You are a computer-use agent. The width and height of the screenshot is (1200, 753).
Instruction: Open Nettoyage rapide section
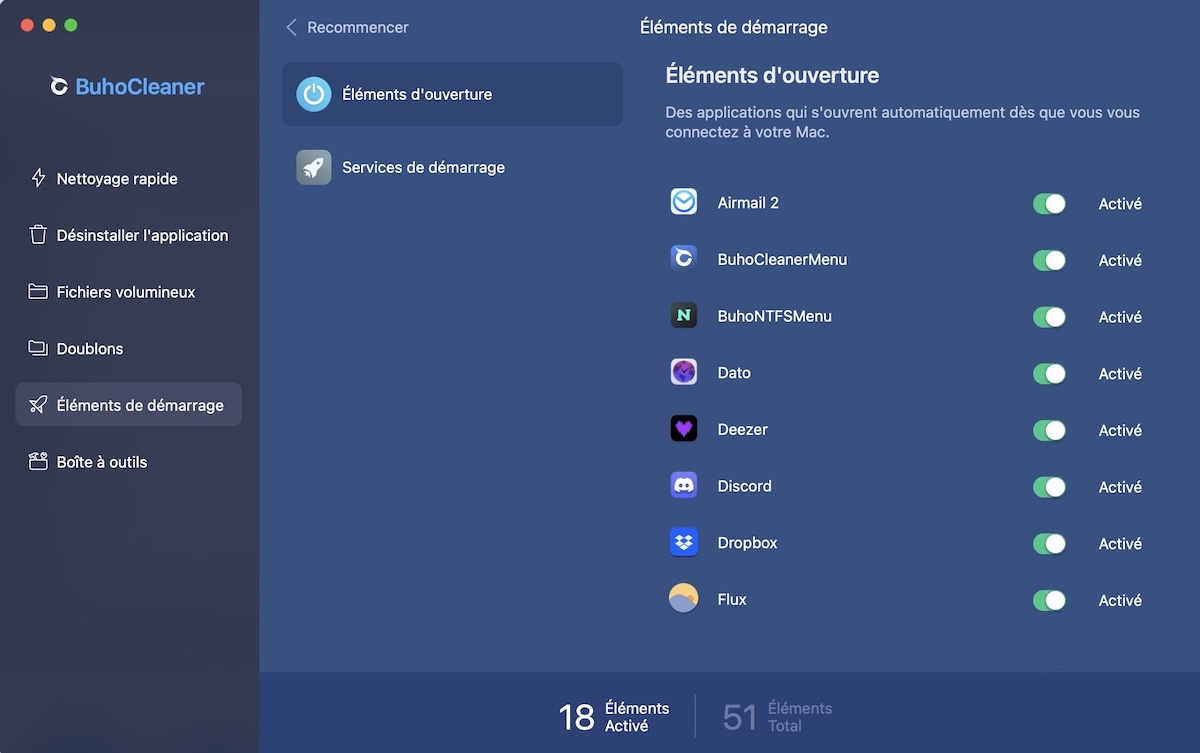128,179
